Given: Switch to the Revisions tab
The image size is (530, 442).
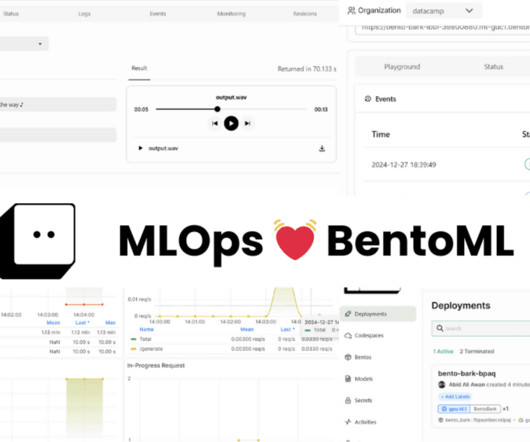Looking at the screenshot, I should pos(305,14).
